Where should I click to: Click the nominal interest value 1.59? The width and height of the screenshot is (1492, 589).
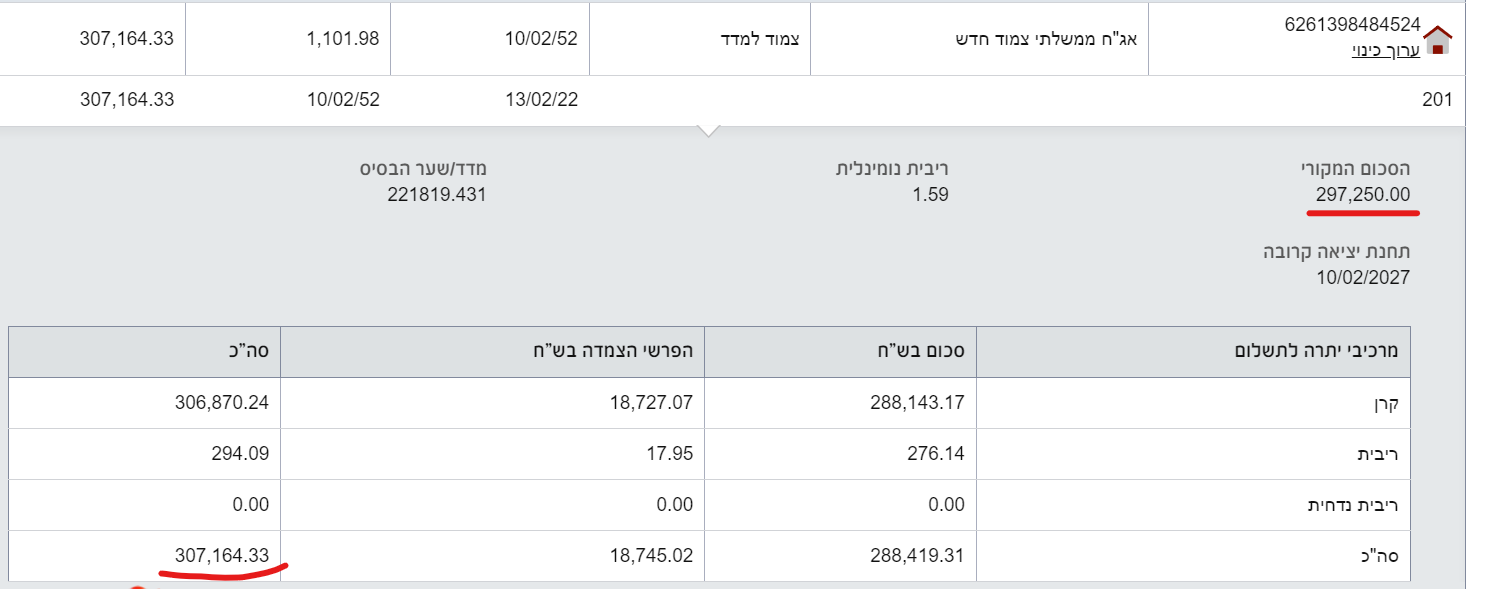pyautogui.click(x=931, y=195)
